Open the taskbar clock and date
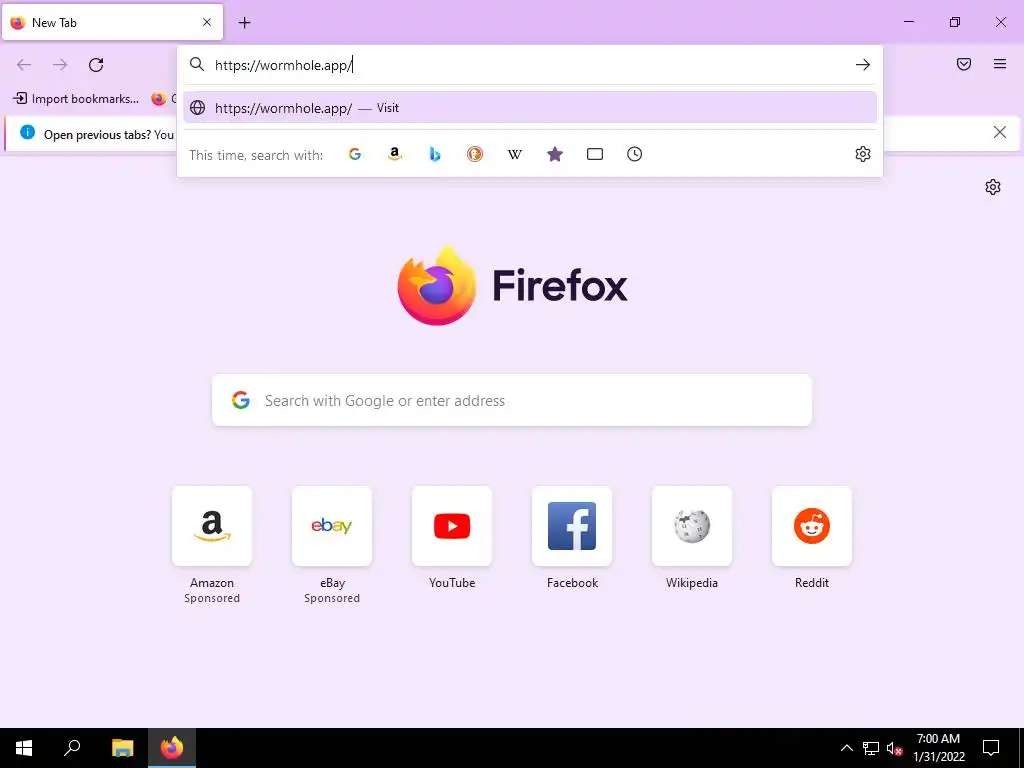Screen dimensions: 1024x768 938,748
